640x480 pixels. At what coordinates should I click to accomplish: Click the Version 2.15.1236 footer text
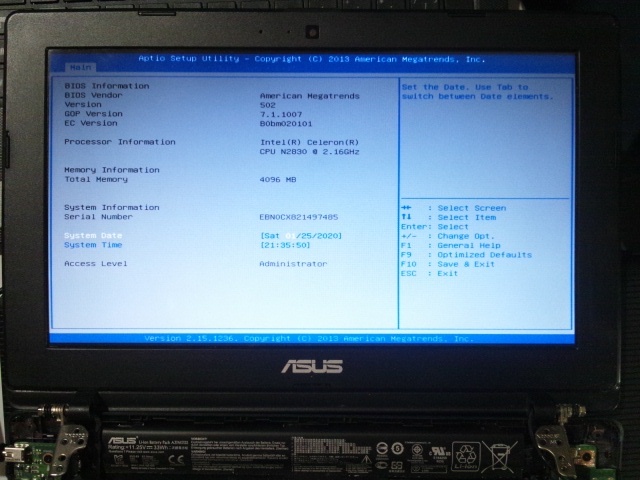pyautogui.click(x=309, y=338)
